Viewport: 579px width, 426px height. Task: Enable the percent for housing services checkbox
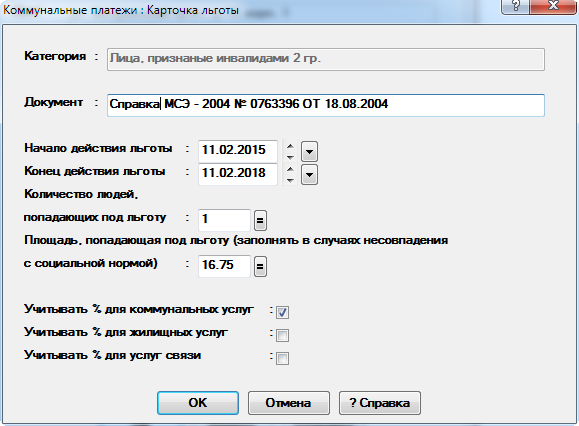282,335
